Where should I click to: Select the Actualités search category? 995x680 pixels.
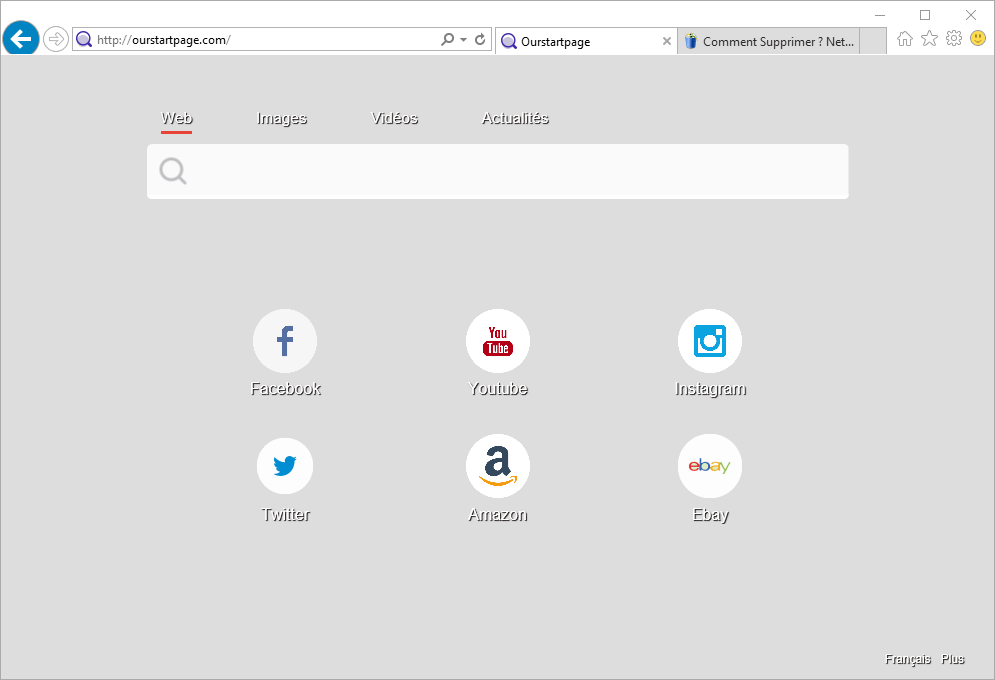(x=515, y=119)
